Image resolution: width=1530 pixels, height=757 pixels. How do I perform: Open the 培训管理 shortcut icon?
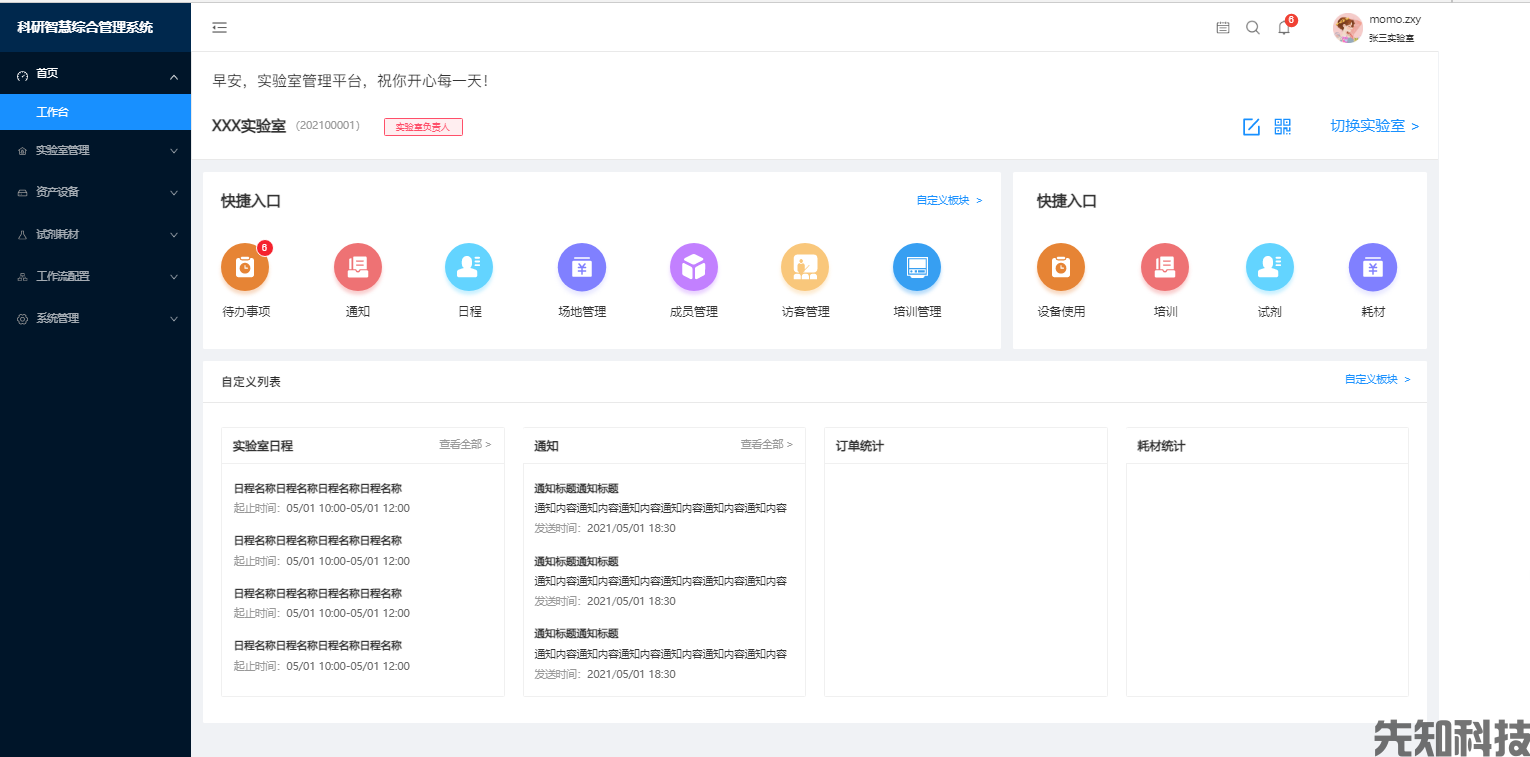[x=917, y=267]
